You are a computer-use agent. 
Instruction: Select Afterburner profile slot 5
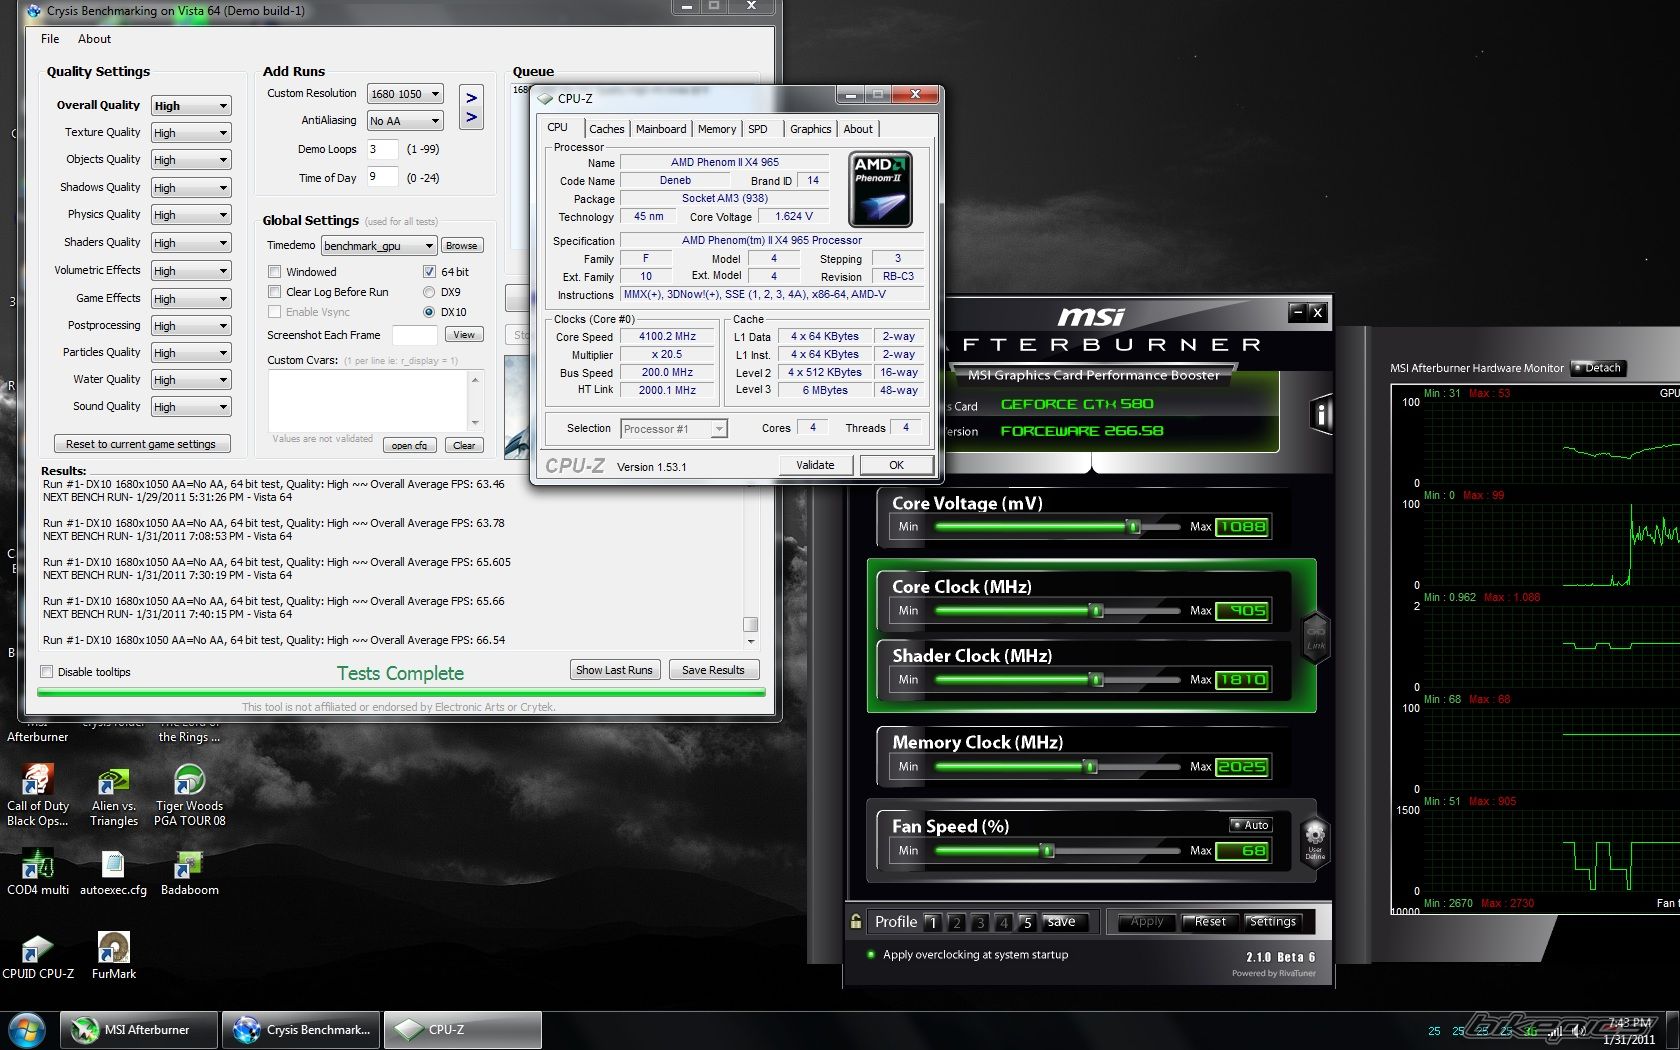click(1027, 922)
